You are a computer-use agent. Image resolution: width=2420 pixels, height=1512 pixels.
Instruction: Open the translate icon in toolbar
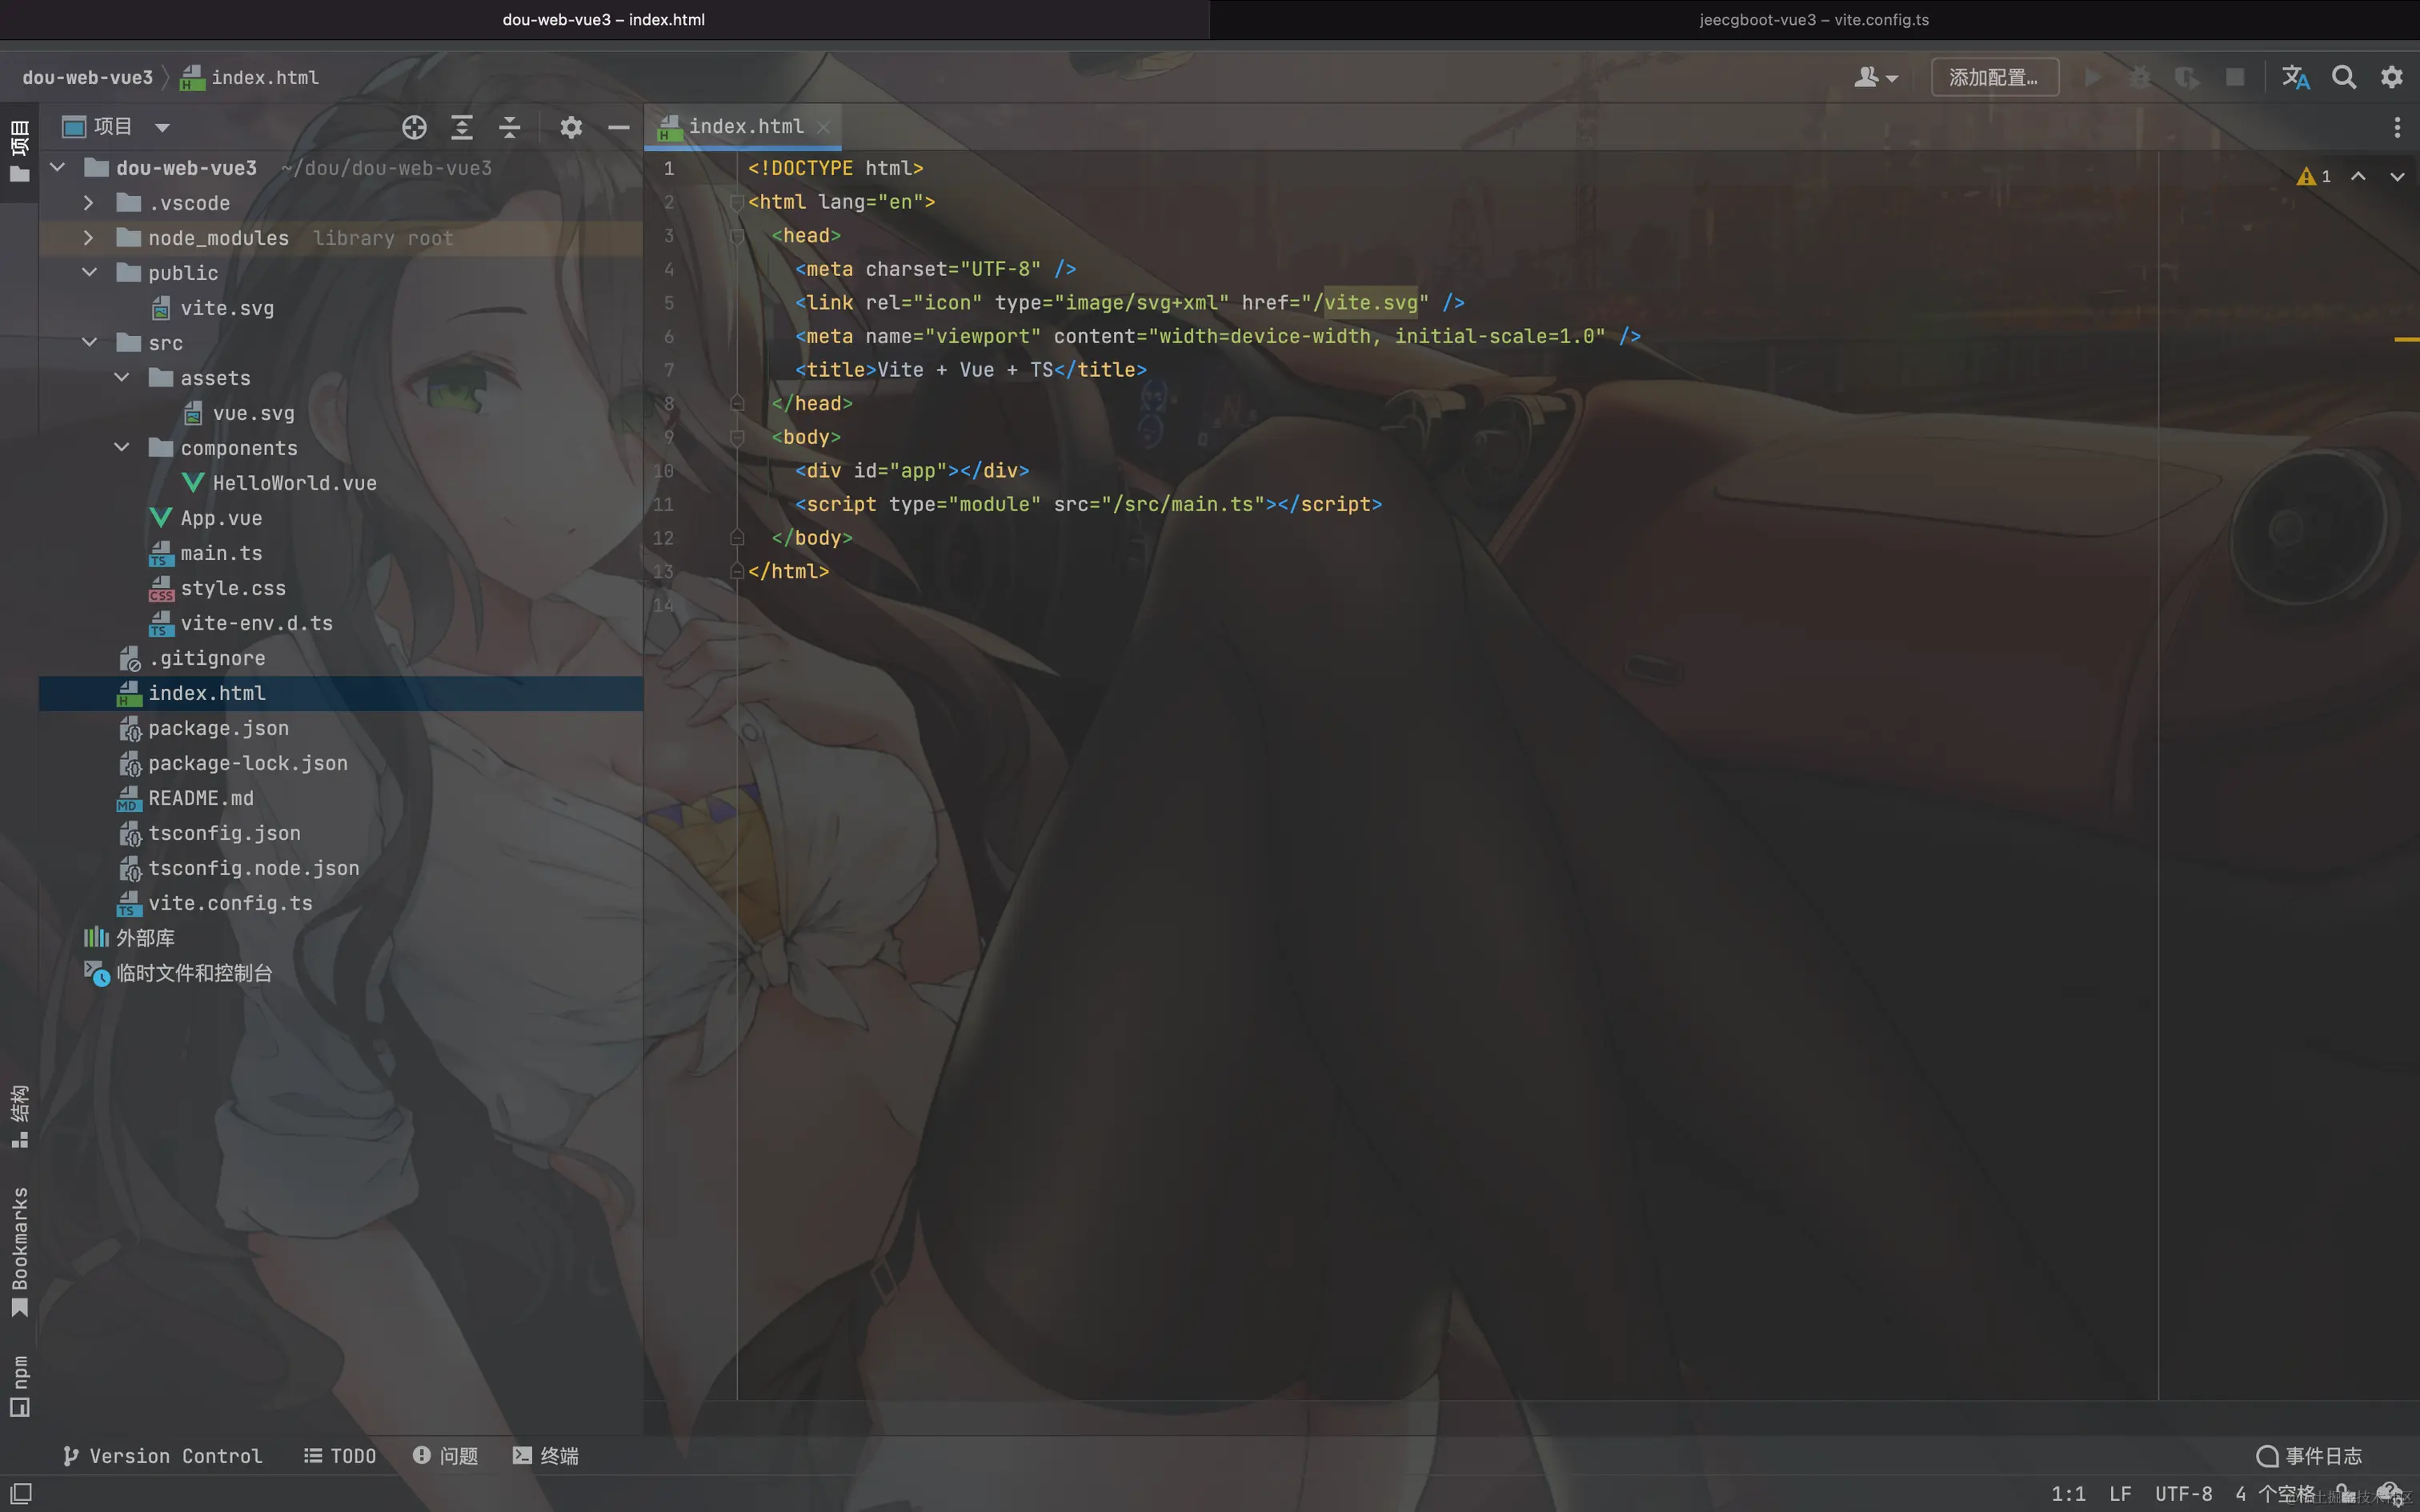2295,77
